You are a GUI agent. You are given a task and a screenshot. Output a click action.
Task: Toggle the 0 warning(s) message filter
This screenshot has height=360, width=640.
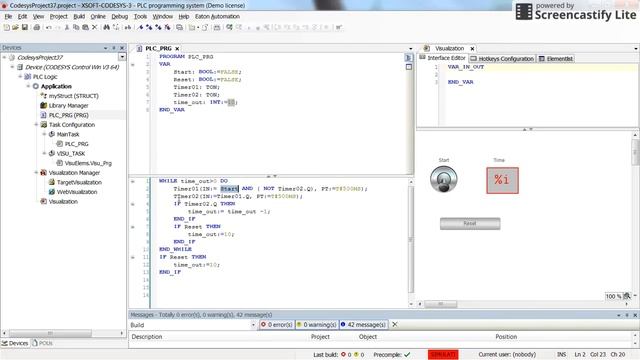coord(317,324)
